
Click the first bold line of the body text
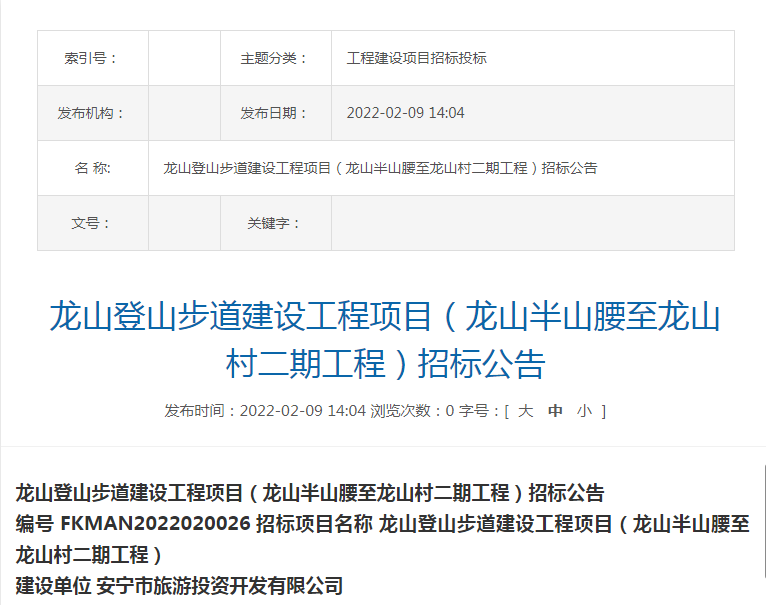(x=310, y=493)
